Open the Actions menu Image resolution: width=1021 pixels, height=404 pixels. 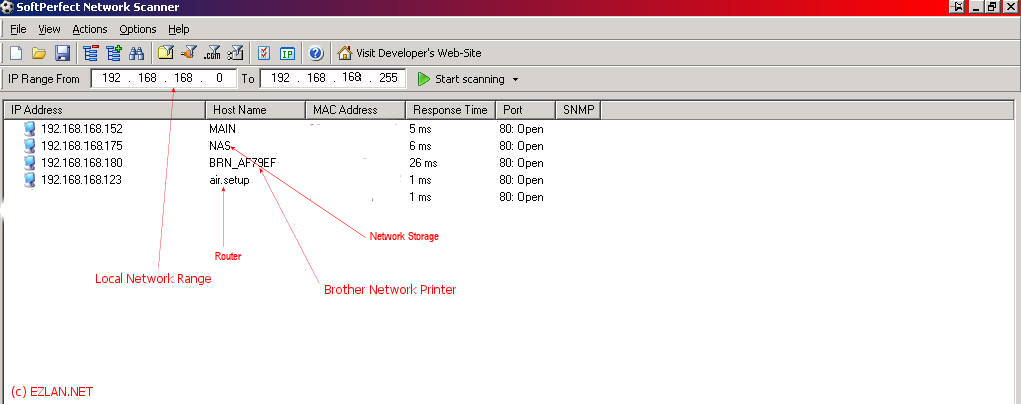(x=90, y=29)
